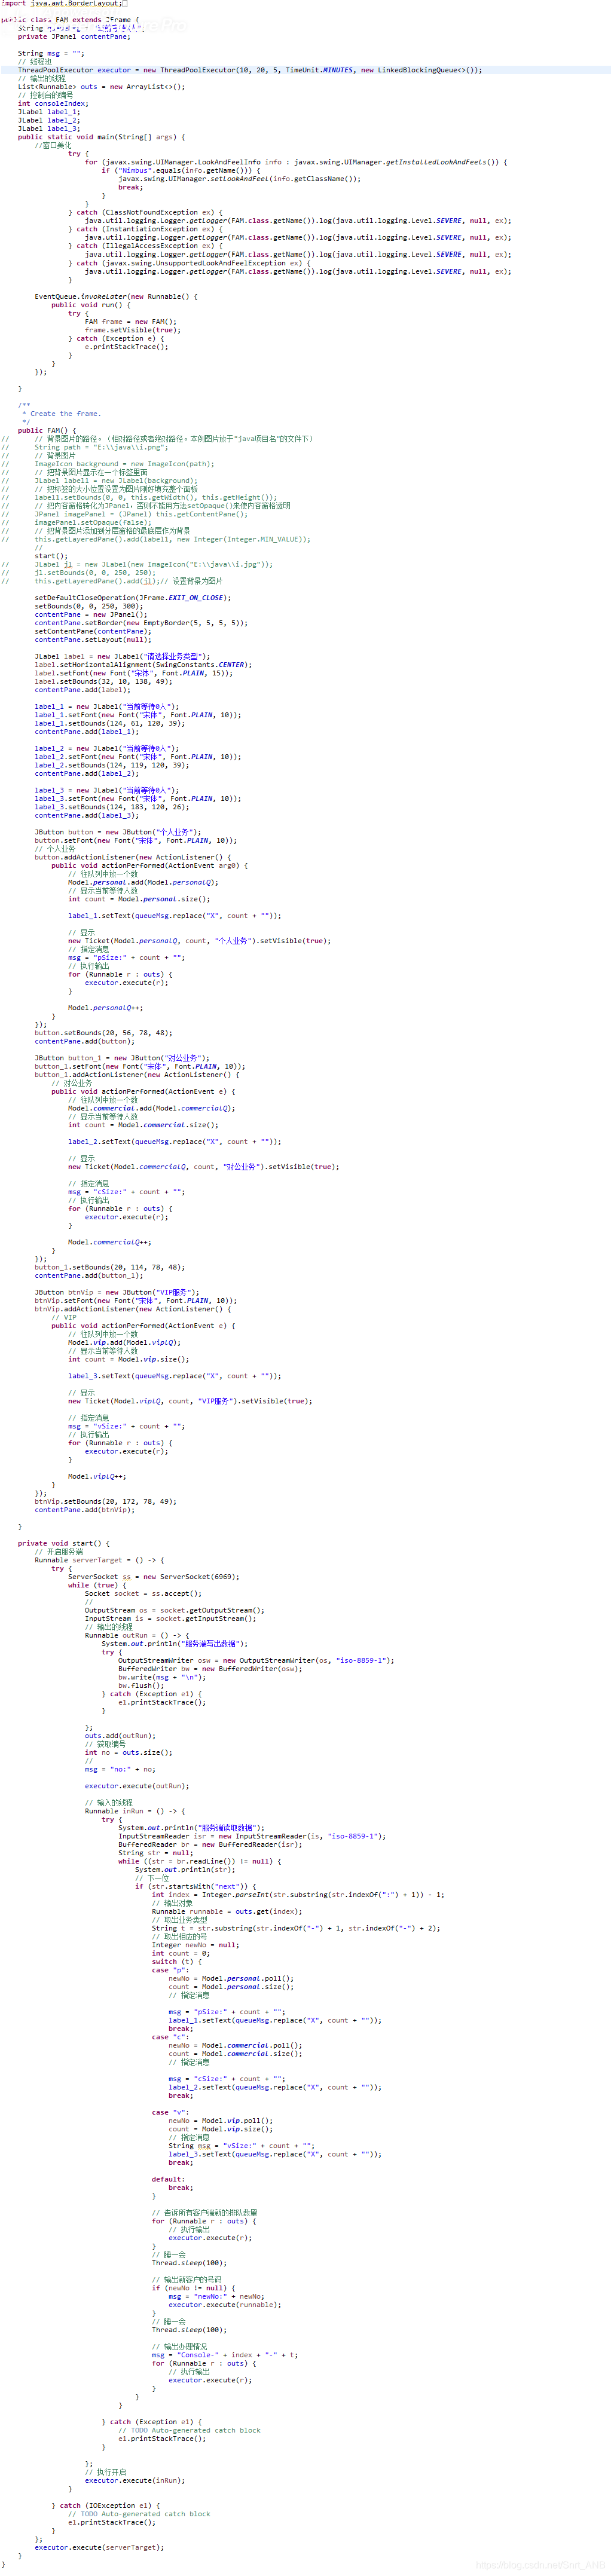The image size is (611, 2576).
Task: Click 'button_1.setBounds(20, 114, 78, 48);' line
Action: pos(110,1267)
